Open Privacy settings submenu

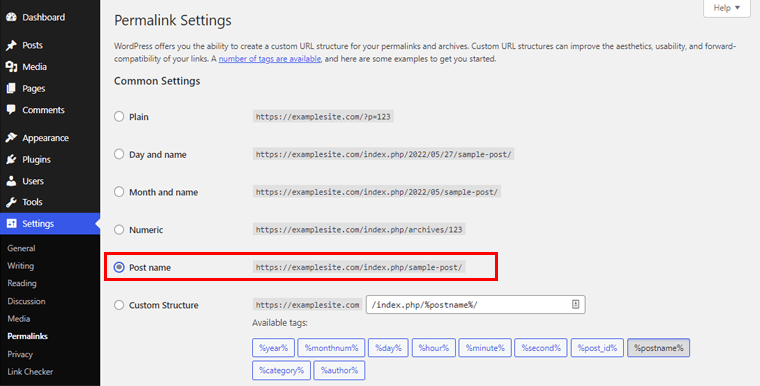20,354
